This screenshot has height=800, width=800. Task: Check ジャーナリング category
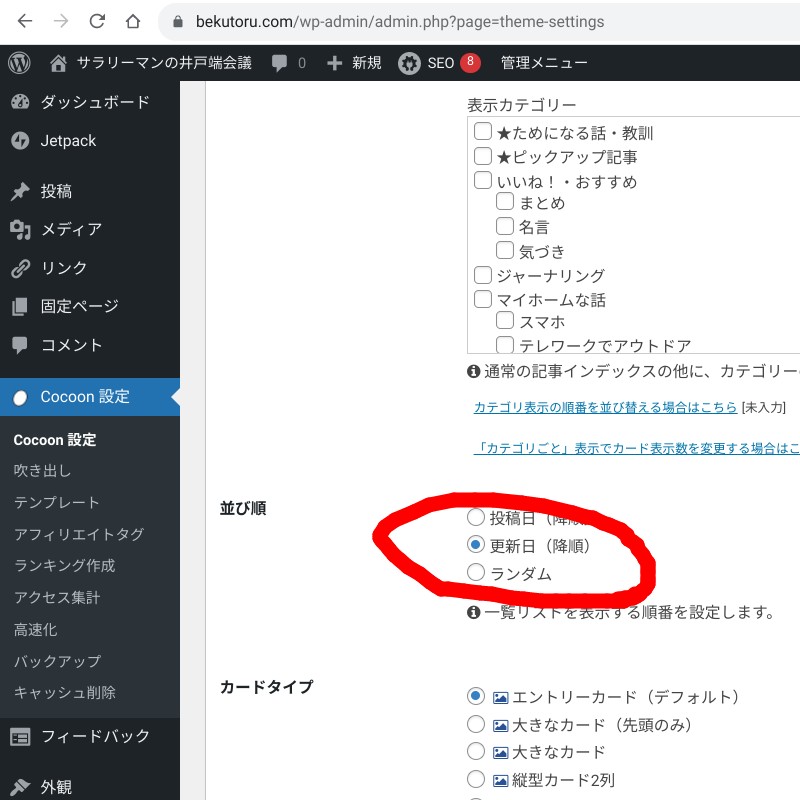click(483, 274)
